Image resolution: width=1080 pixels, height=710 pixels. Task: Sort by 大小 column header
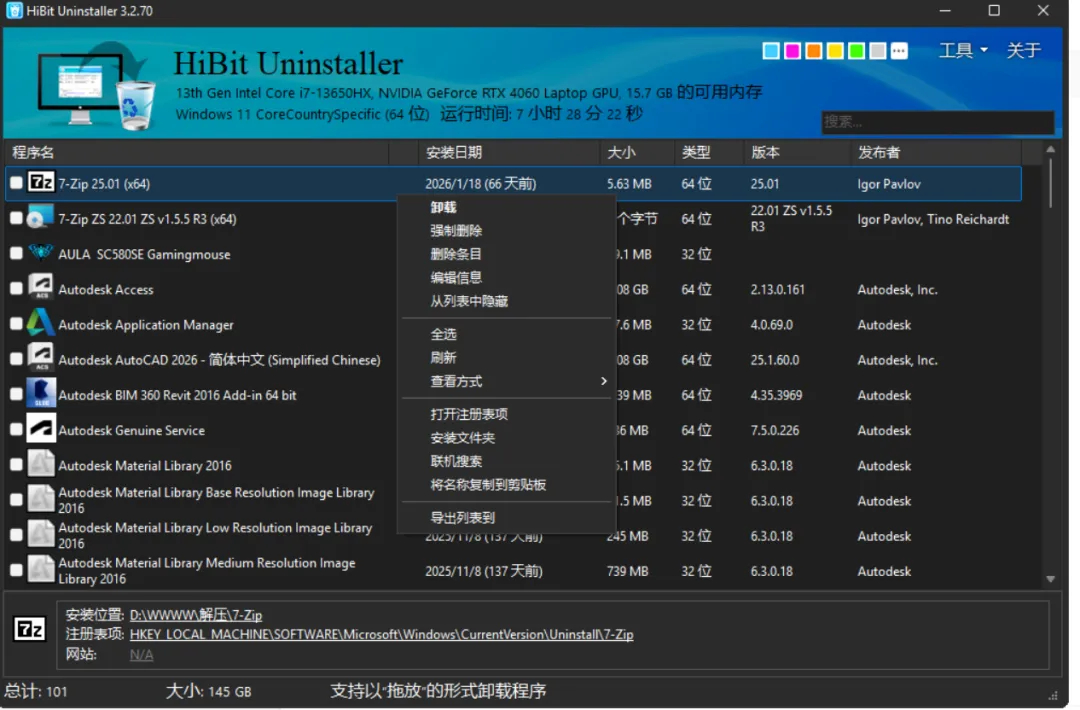tap(636, 152)
